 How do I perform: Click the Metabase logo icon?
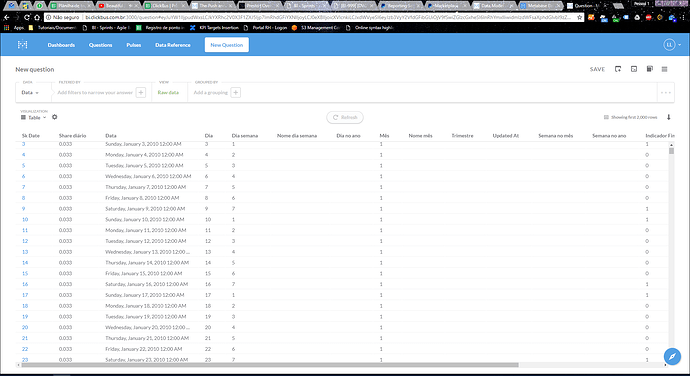pos(22,44)
